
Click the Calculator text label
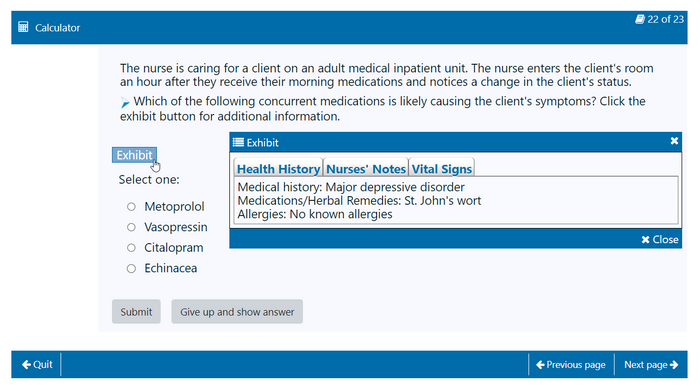click(x=58, y=28)
